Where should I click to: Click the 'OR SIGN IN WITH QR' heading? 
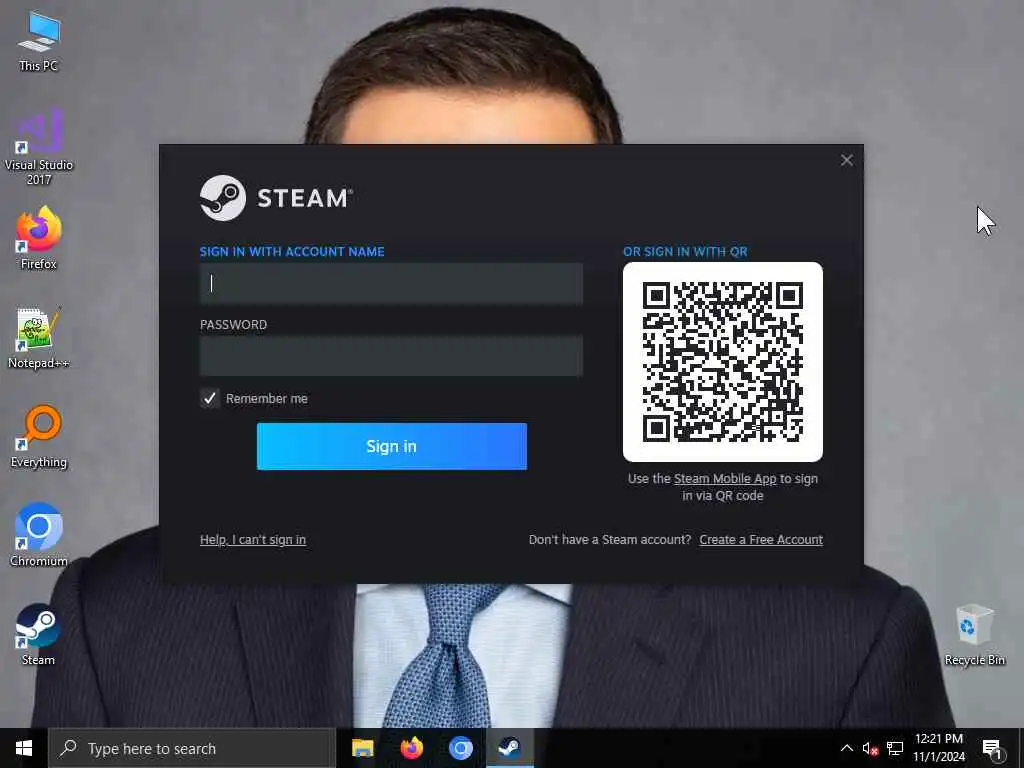685,251
